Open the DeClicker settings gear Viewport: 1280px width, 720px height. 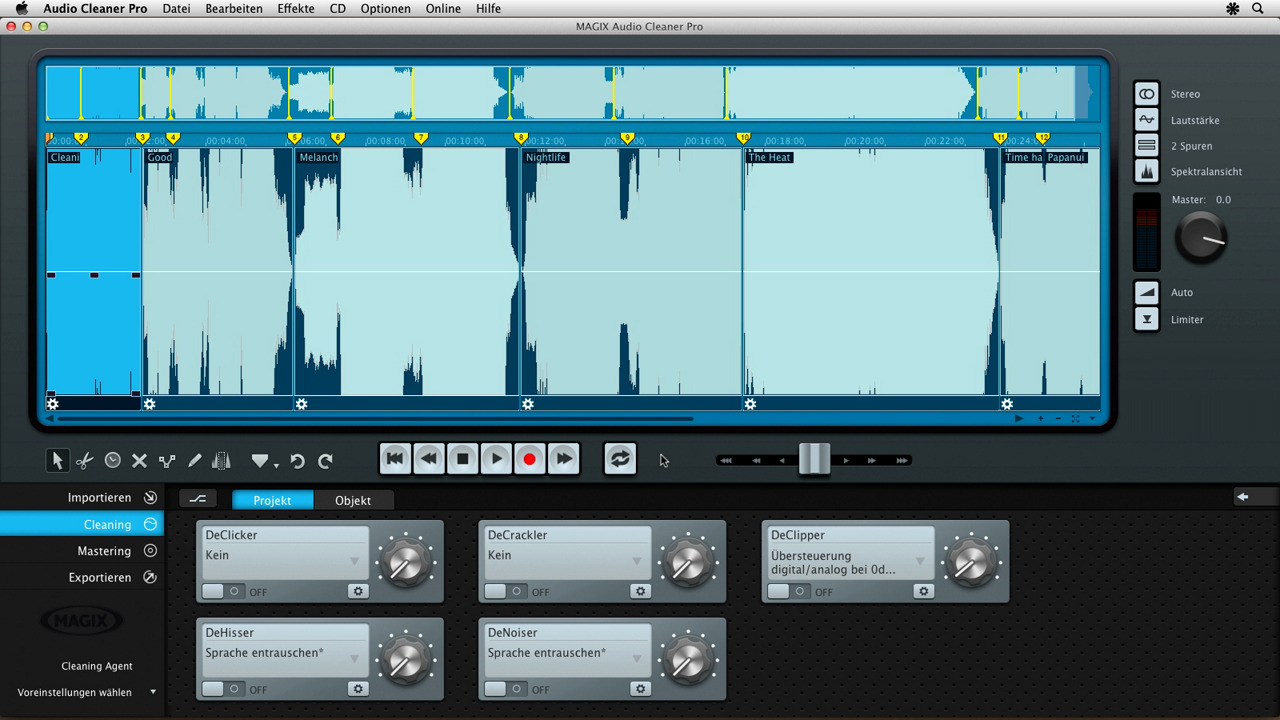click(x=358, y=591)
